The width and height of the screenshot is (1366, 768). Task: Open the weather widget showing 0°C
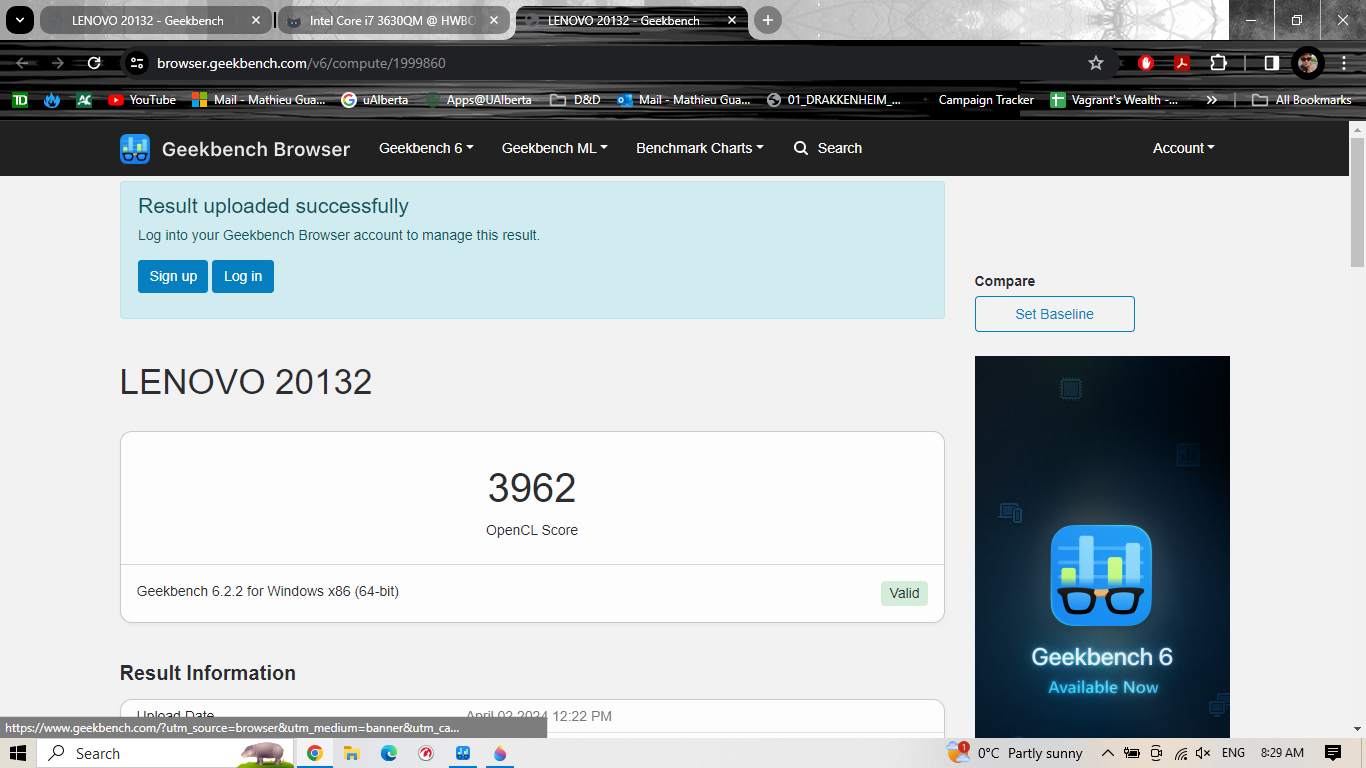1014,753
